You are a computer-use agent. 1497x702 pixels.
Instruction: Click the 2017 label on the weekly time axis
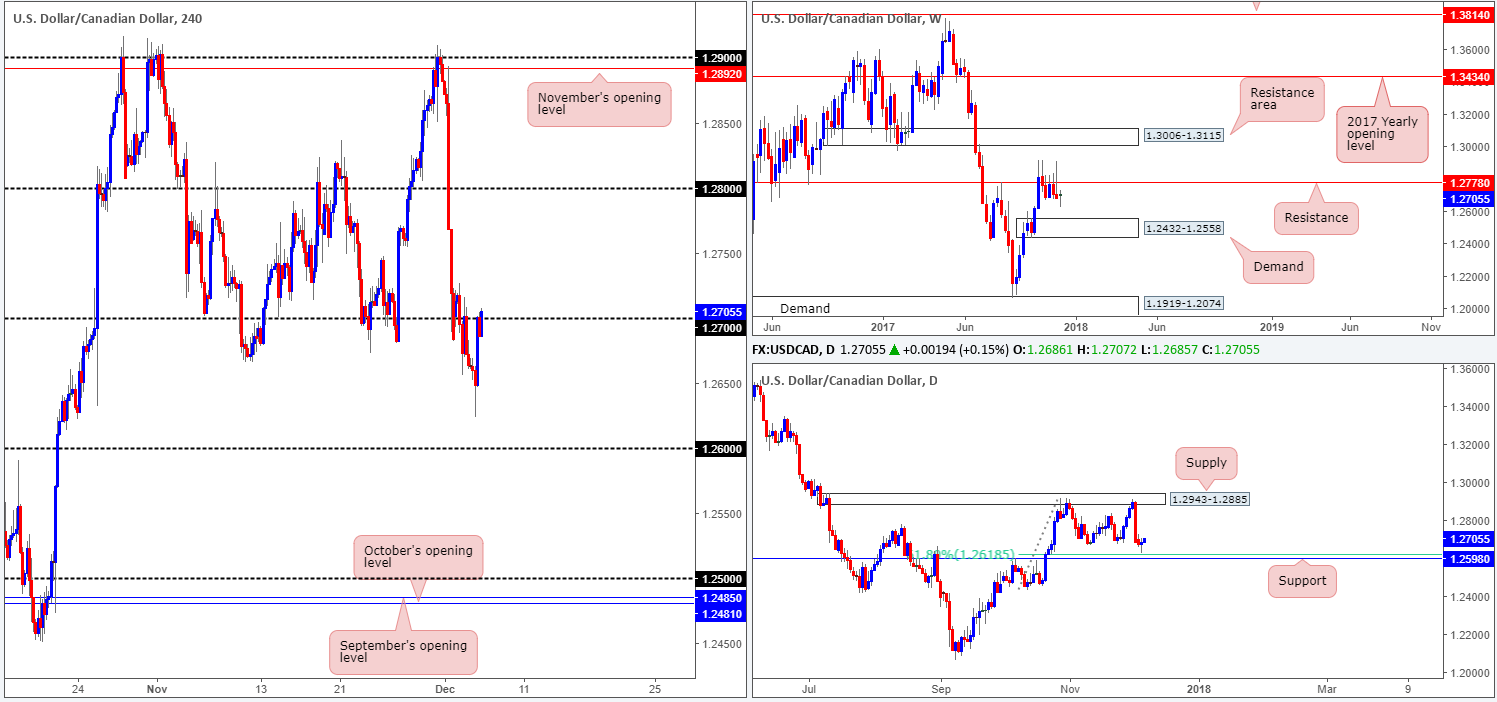(883, 326)
